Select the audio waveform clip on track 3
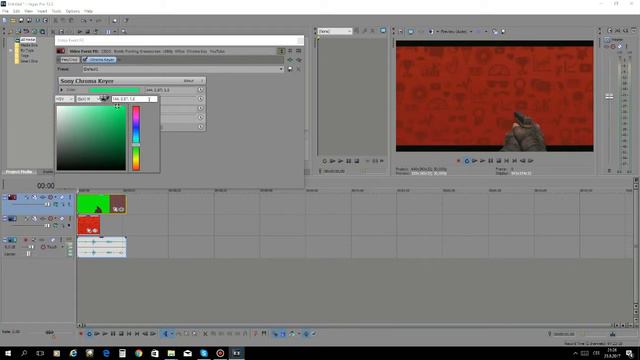Image resolution: width=640 pixels, height=360 pixels. click(102, 247)
